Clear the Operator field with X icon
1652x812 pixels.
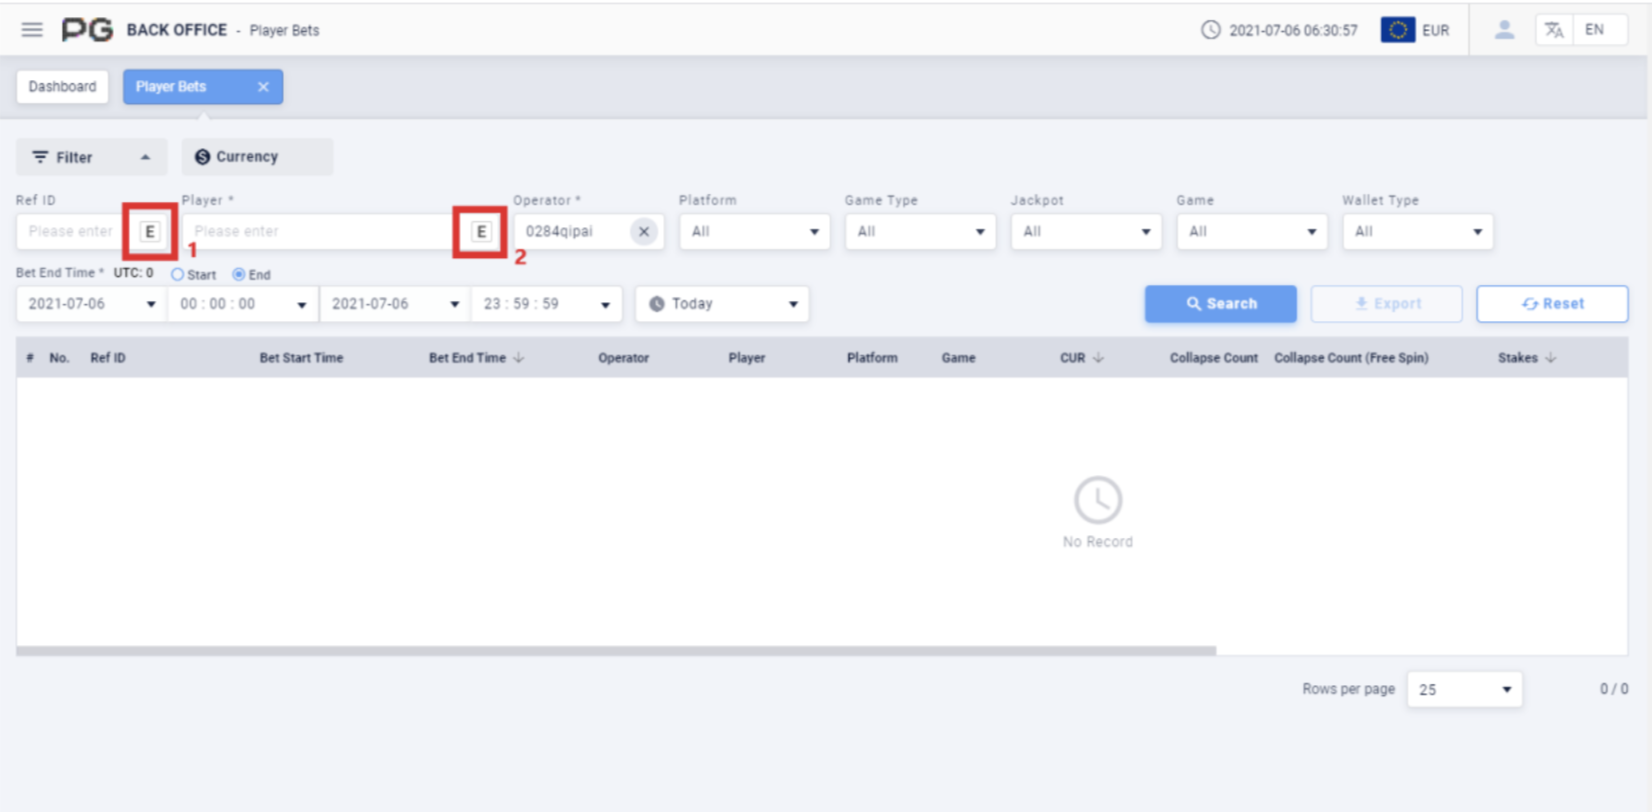click(x=644, y=232)
